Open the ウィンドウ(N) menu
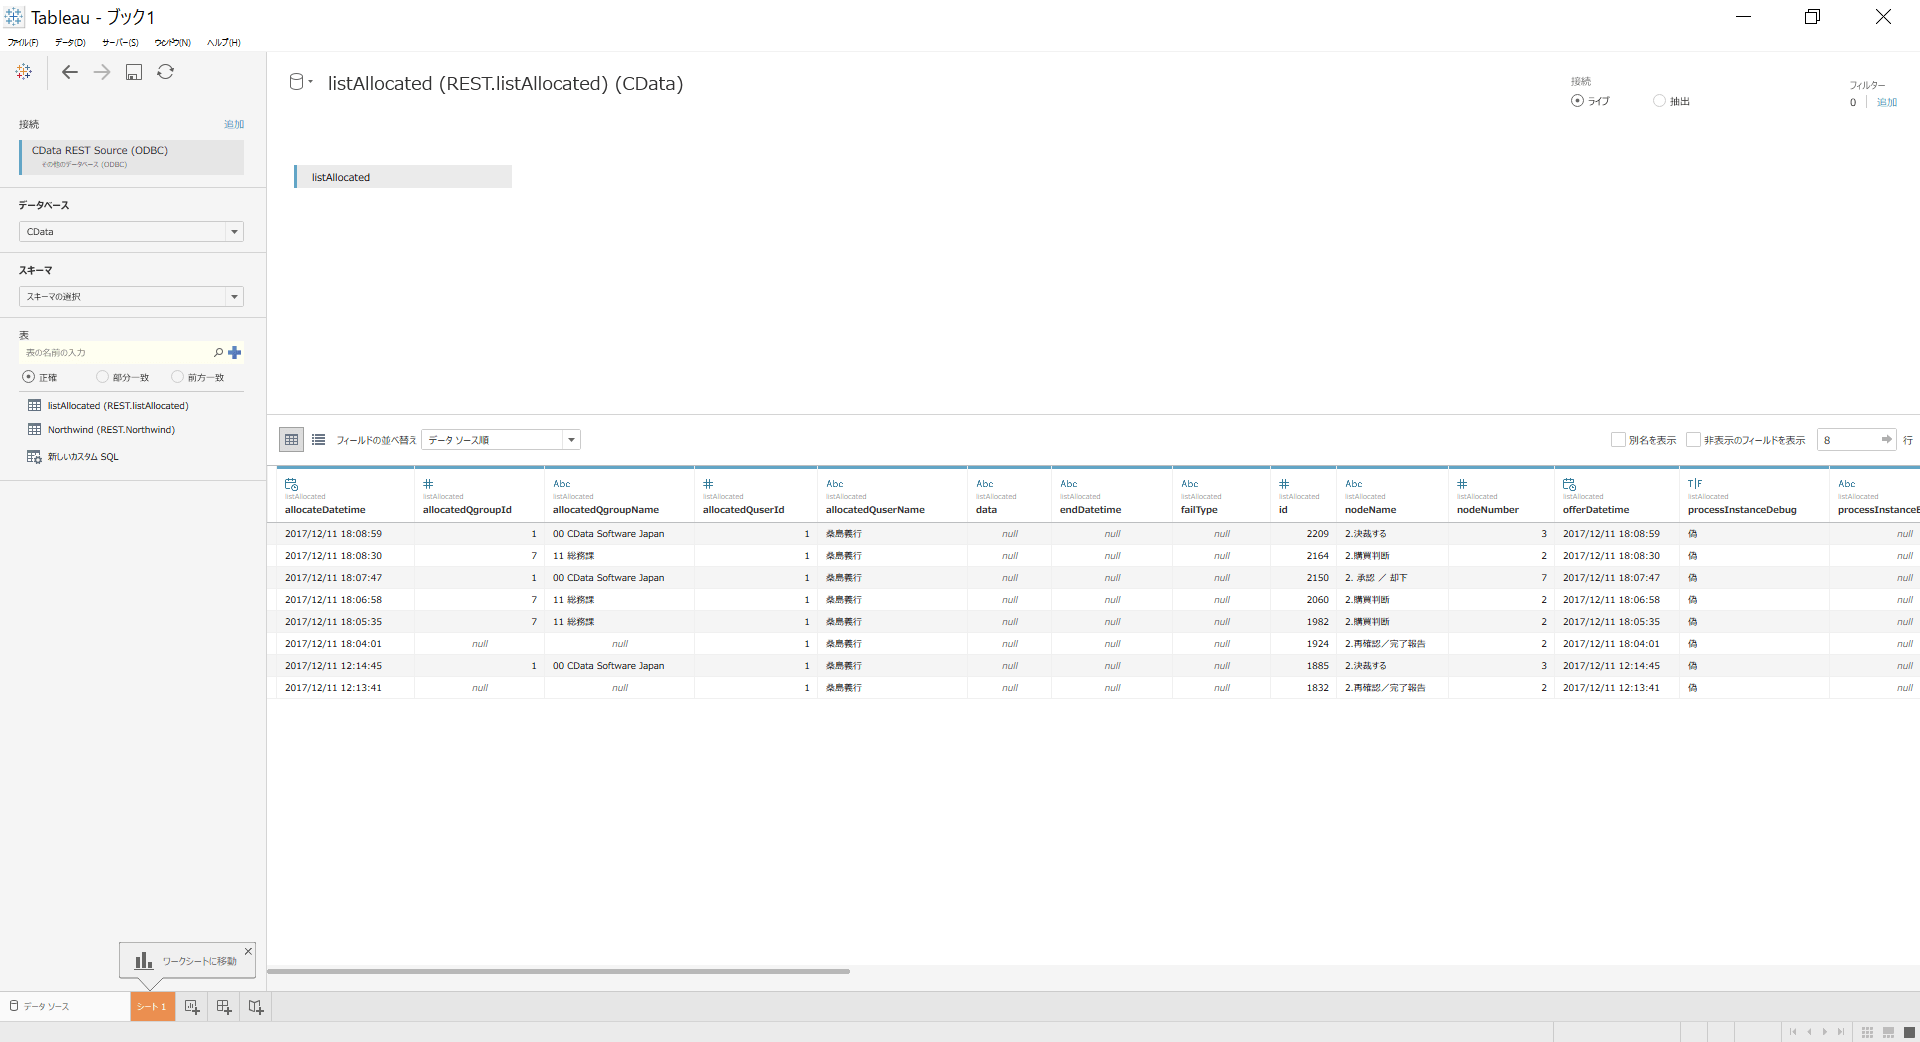This screenshot has height=1042, width=1920. click(x=172, y=42)
